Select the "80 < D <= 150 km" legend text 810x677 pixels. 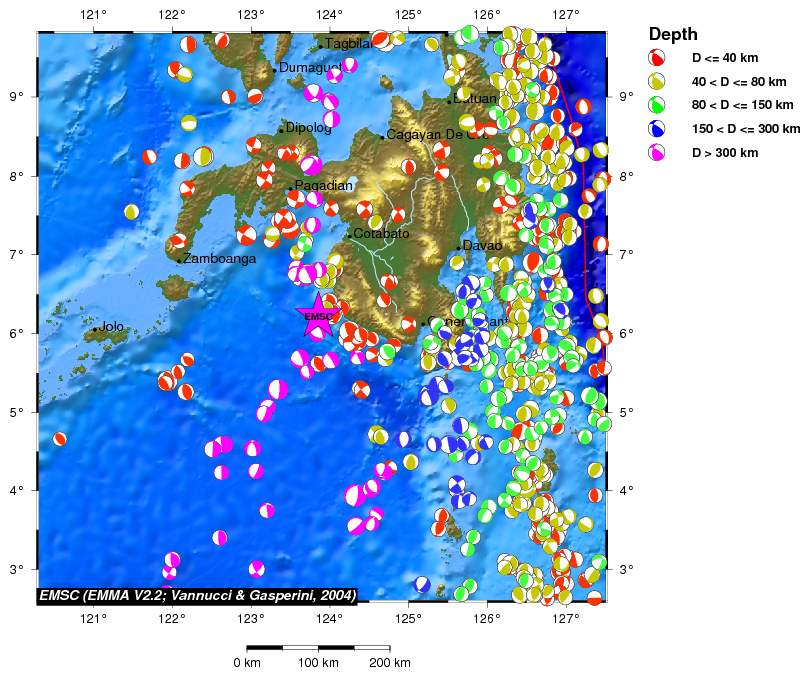pyautogui.click(x=743, y=105)
